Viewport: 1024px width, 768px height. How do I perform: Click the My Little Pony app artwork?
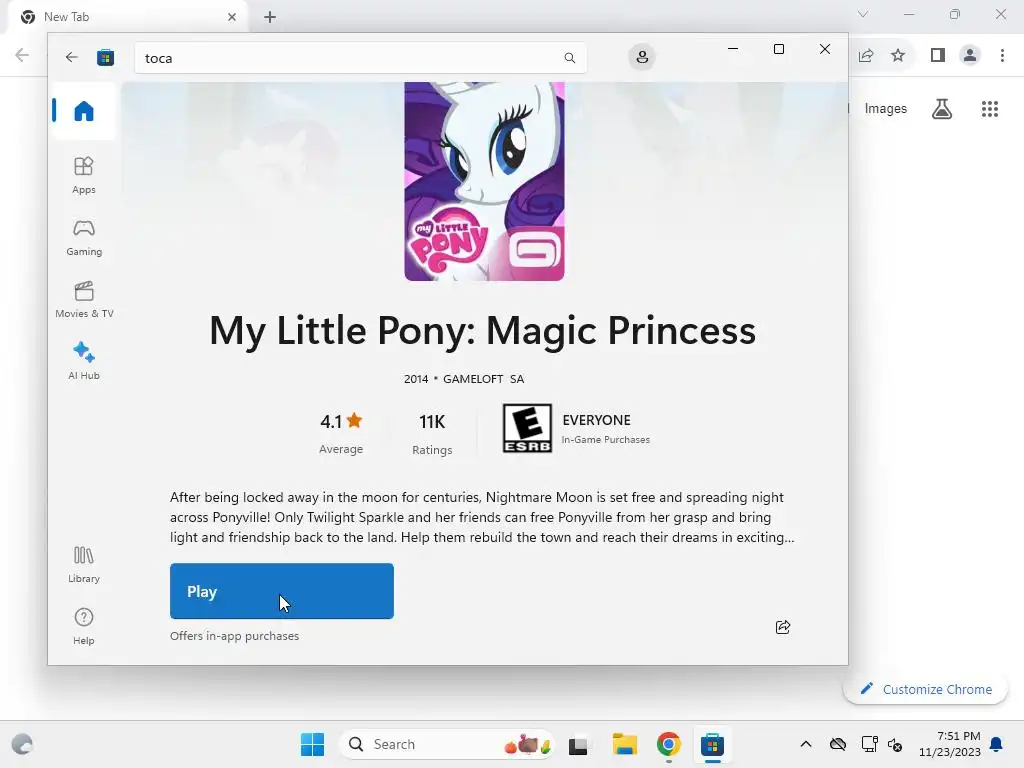484,182
